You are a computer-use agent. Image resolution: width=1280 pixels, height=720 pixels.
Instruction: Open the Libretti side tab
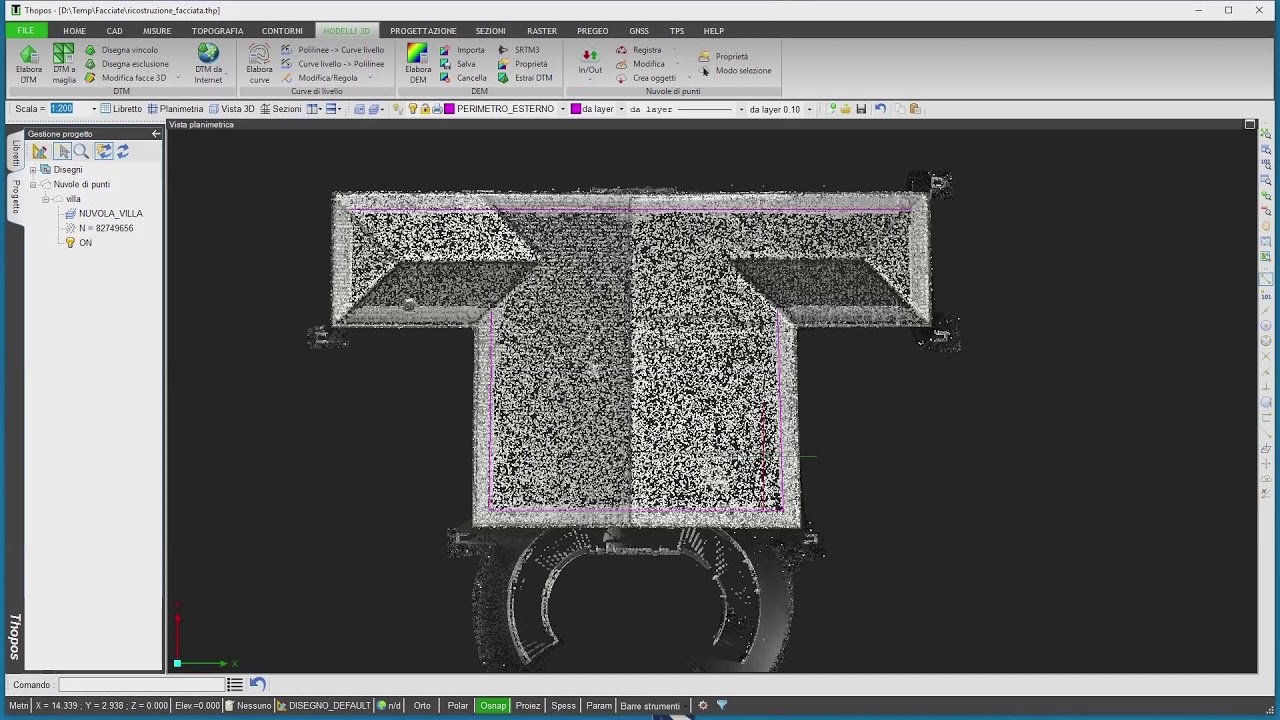(x=15, y=153)
